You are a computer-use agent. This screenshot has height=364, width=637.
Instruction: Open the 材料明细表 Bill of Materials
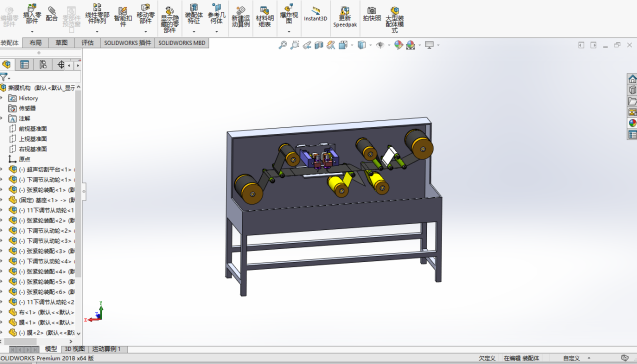[264, 16]
